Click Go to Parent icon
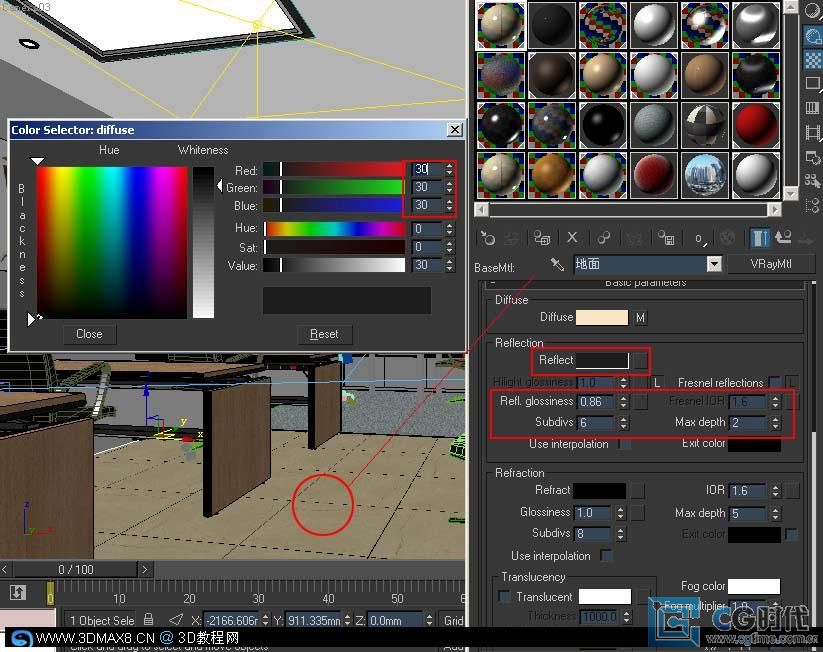This screenshot has width=823, height=652. (783, 238)
